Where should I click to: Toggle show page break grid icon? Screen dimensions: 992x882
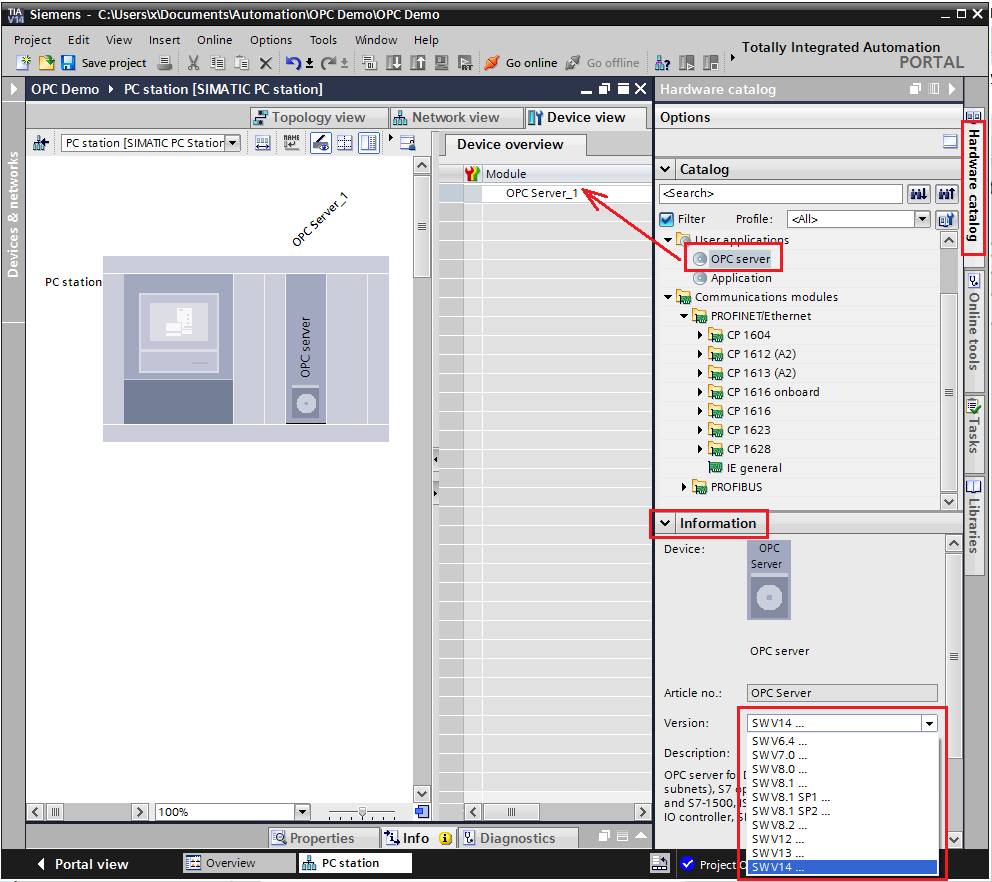click(345, 143)
